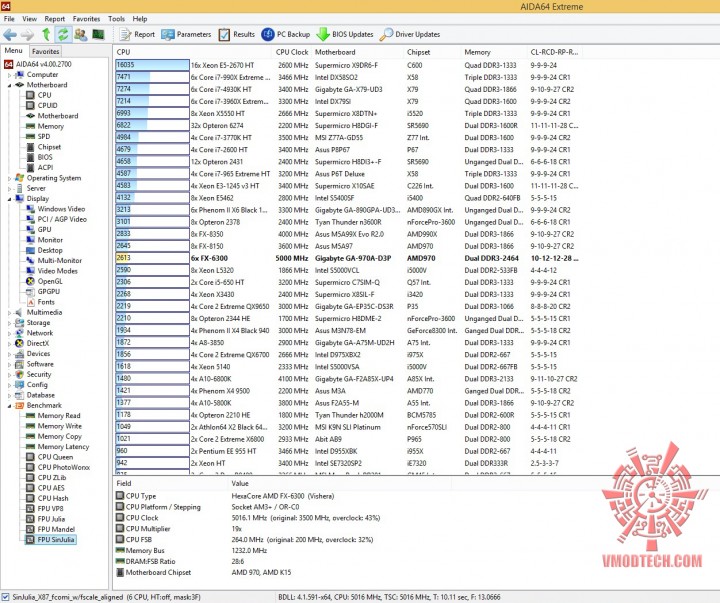Image resolution: width=720 pixels, height=603 pixels.
Task: Click the Refresh toolbar icon
Action: (x=63, y=34)
